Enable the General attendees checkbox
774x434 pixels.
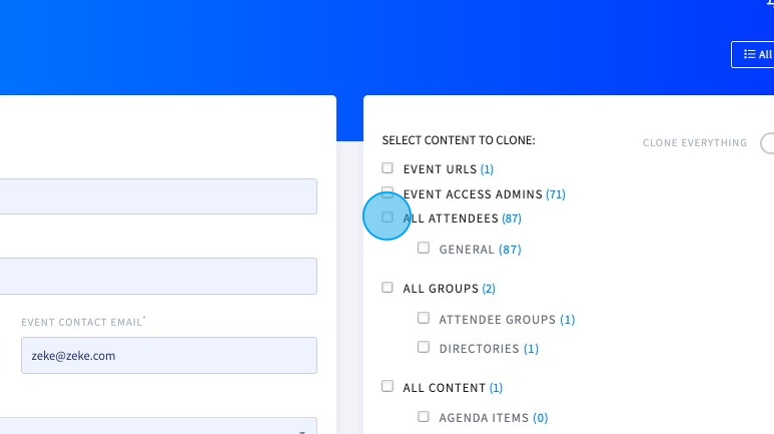[424, 248]
